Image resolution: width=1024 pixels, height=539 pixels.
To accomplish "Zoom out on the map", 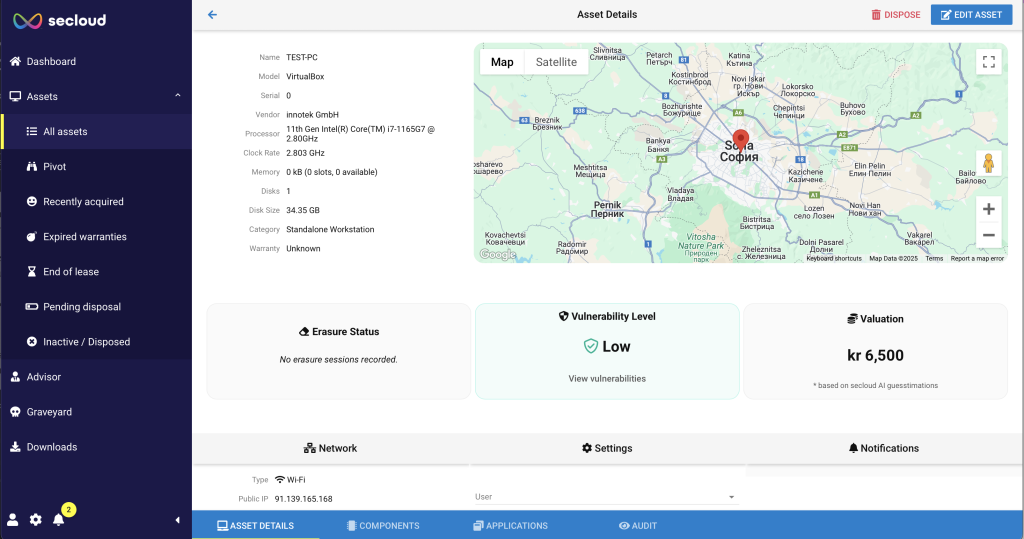I will tap(988, 236).
